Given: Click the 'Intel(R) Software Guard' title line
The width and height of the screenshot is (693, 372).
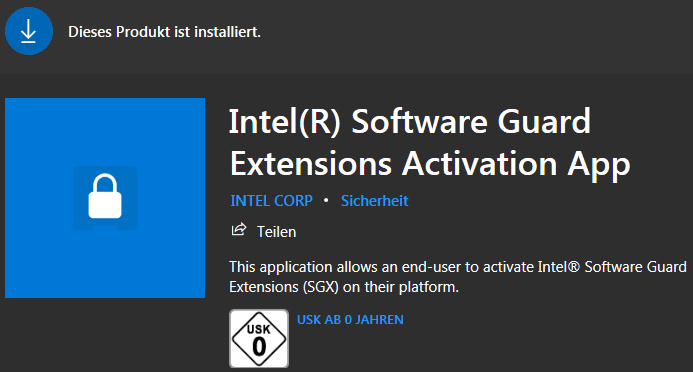Looking at the screenshot, I should point(410,121).
